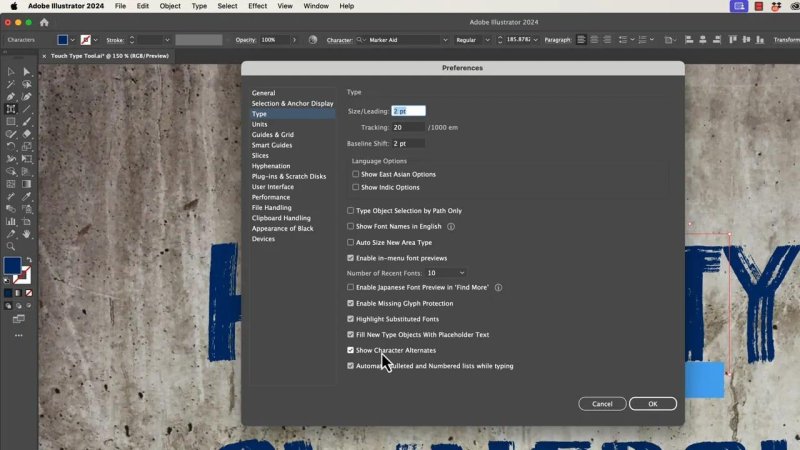Check Auto Size New Area Type

[x=351, y=242]
